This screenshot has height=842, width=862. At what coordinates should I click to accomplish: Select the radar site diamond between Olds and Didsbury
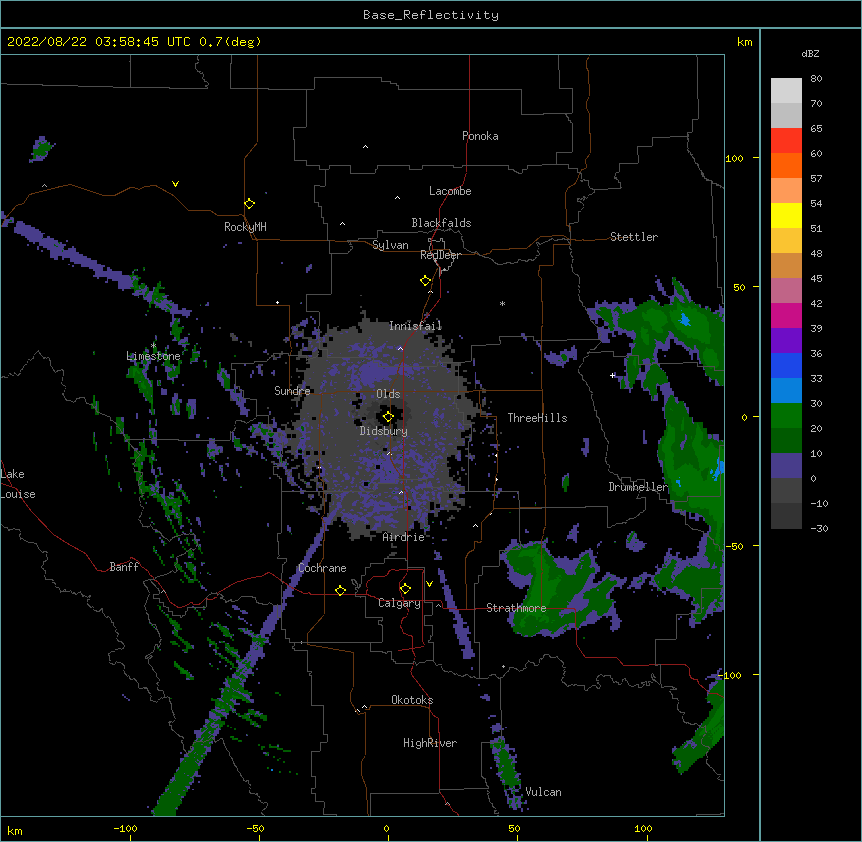(388, 417)
